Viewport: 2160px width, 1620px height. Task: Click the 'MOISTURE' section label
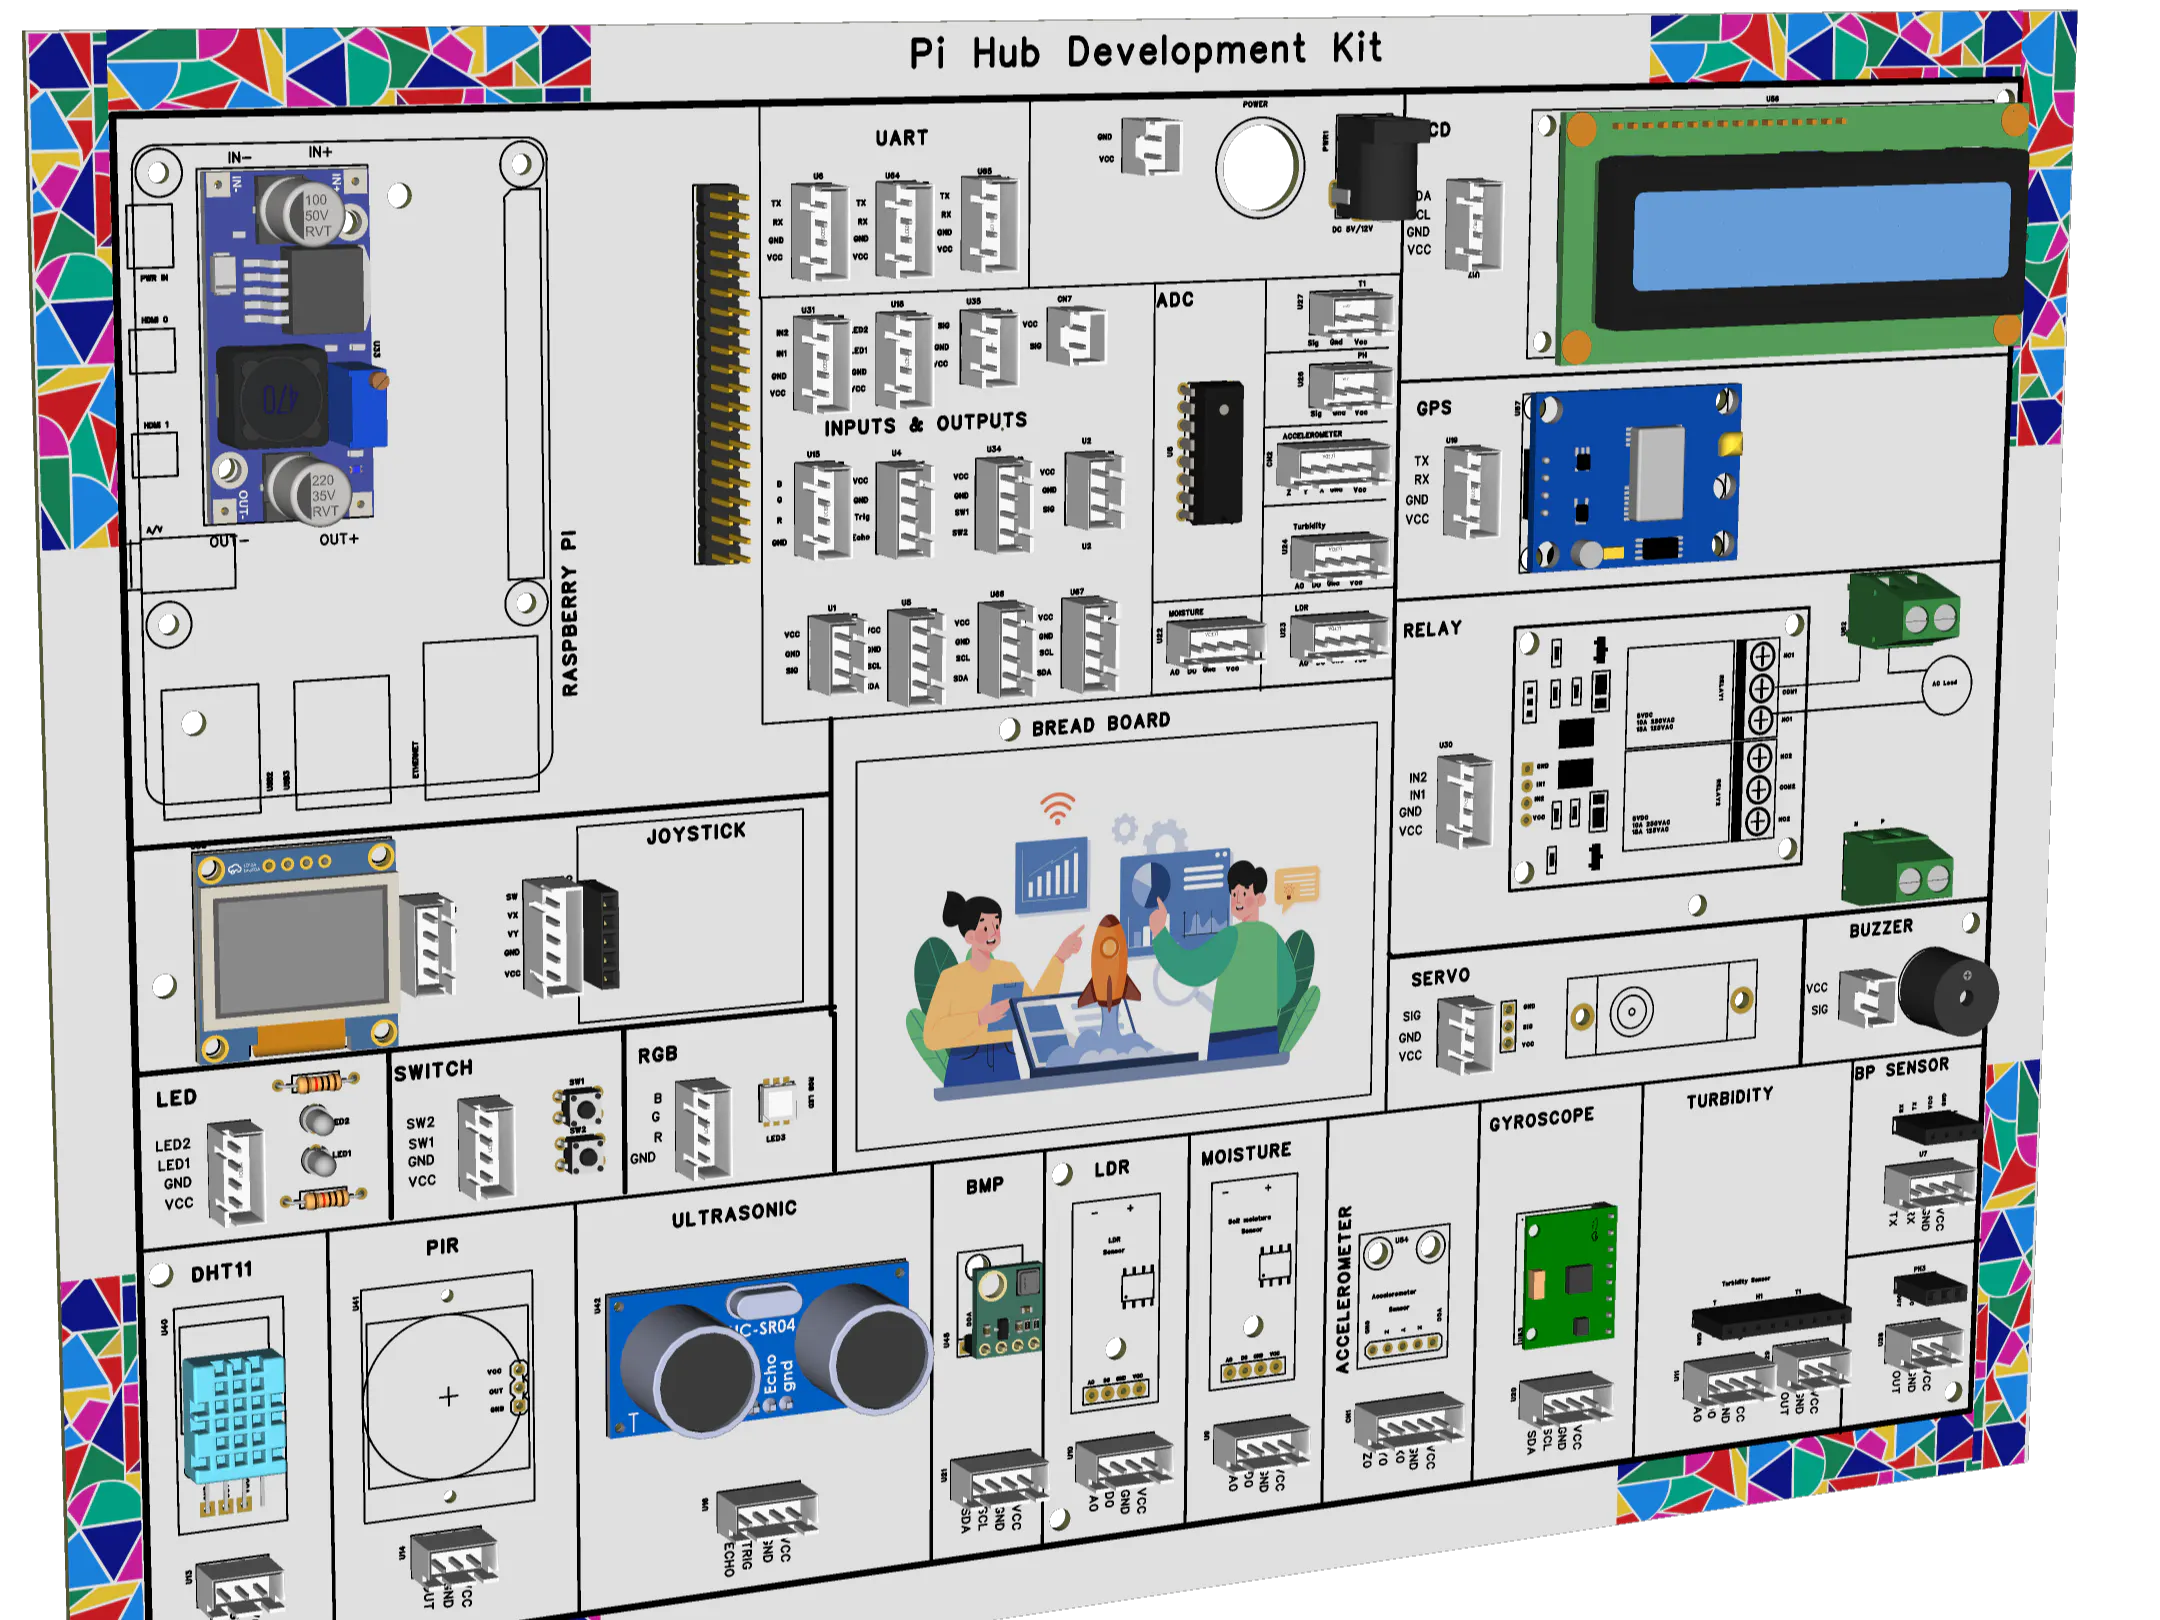(x=1246, y=1154)
